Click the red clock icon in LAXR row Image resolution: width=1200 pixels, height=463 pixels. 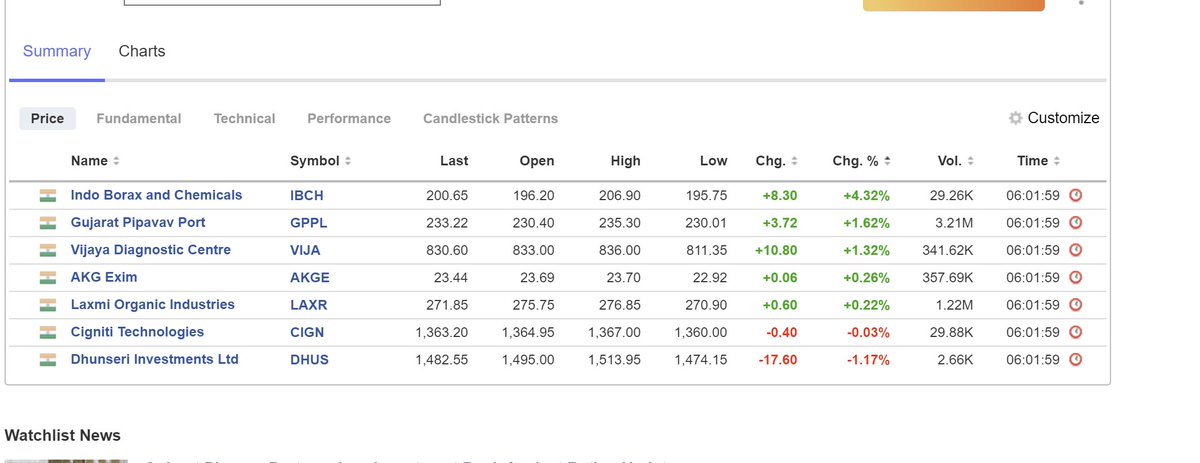click(1076, 305)
